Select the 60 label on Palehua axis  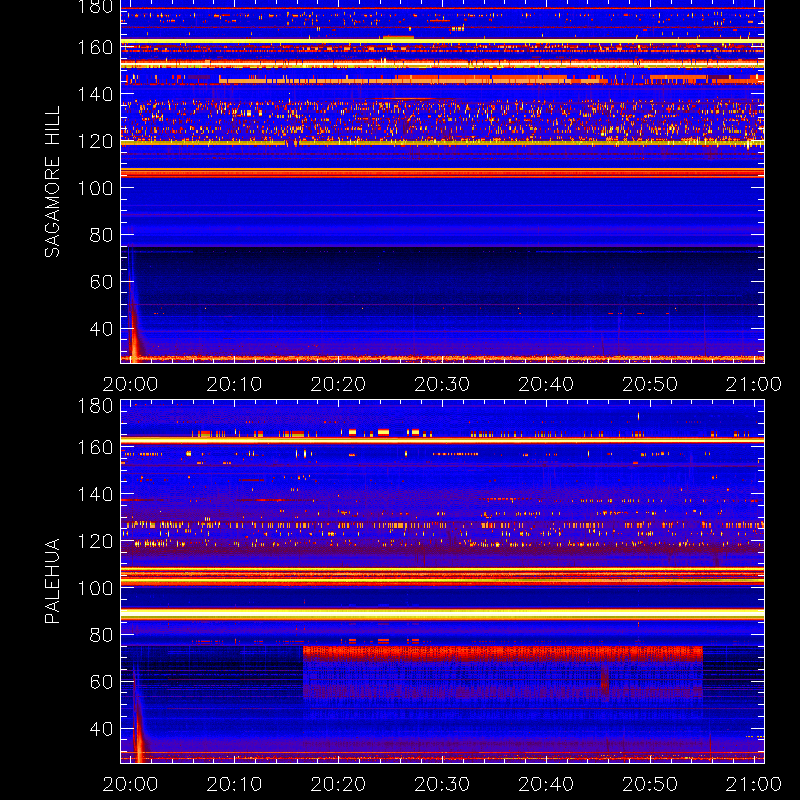[x=101, y=682]
